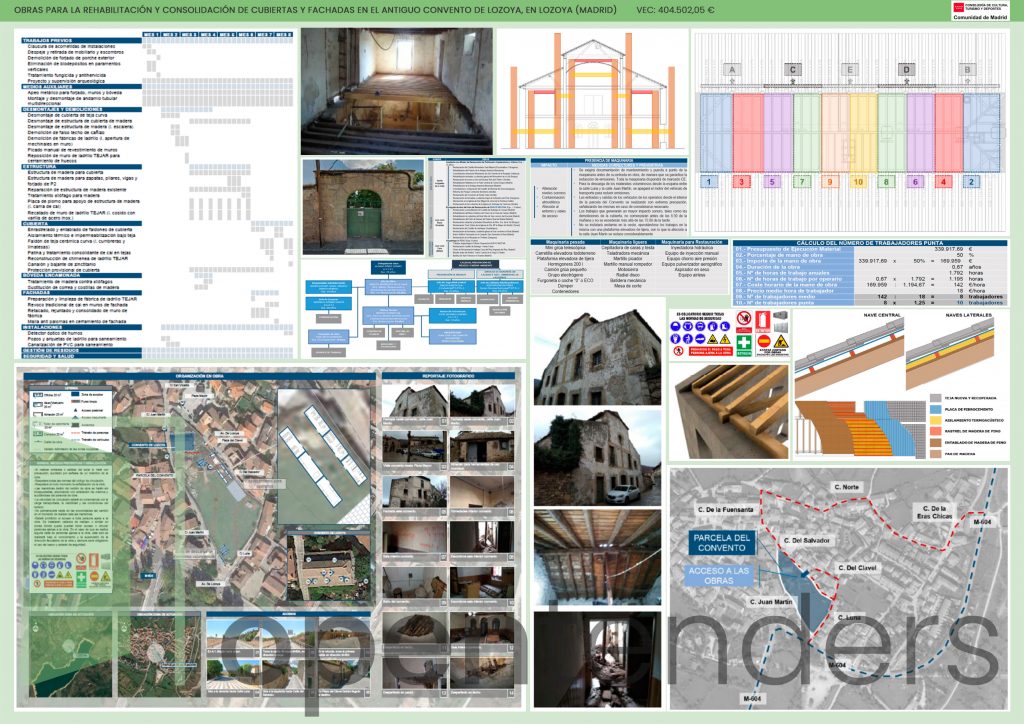
Task: Click the green phase box numbered 7
Action: pos(802,182)
